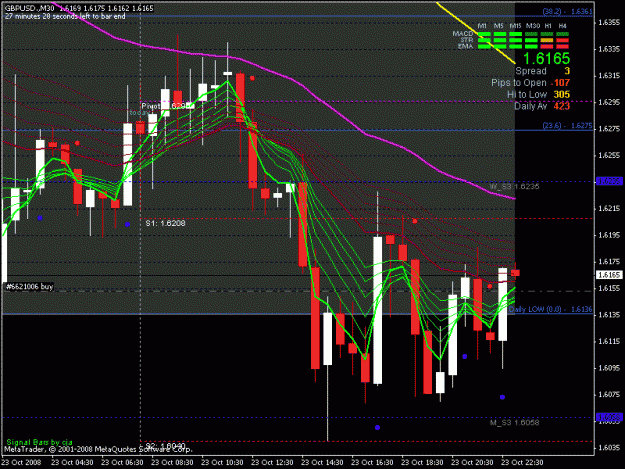Select the S1: 1.6208 support label
The width and height of the screenshot is (625, 469).
pyautogui.click(x=165, y=223)
